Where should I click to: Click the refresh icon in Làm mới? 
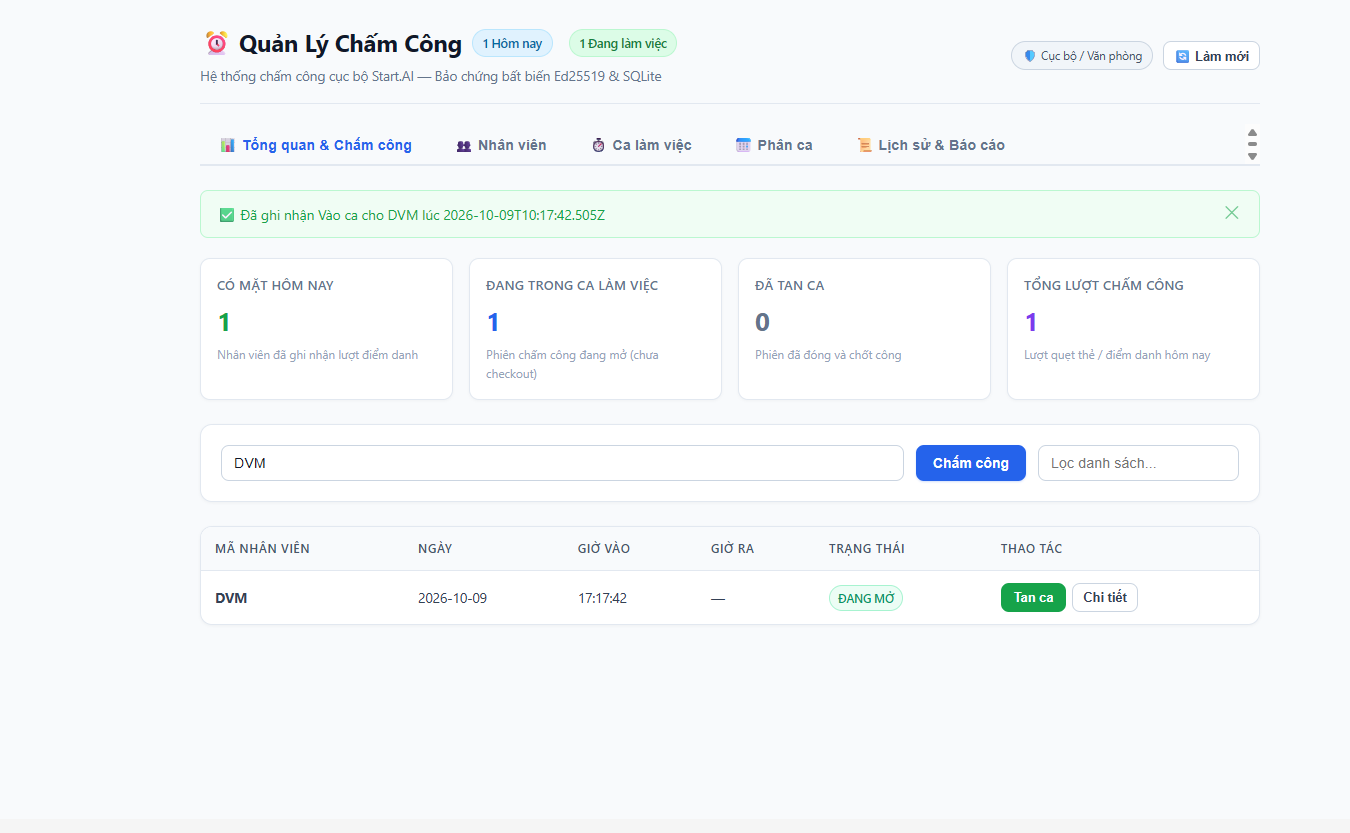point(1183,56)
